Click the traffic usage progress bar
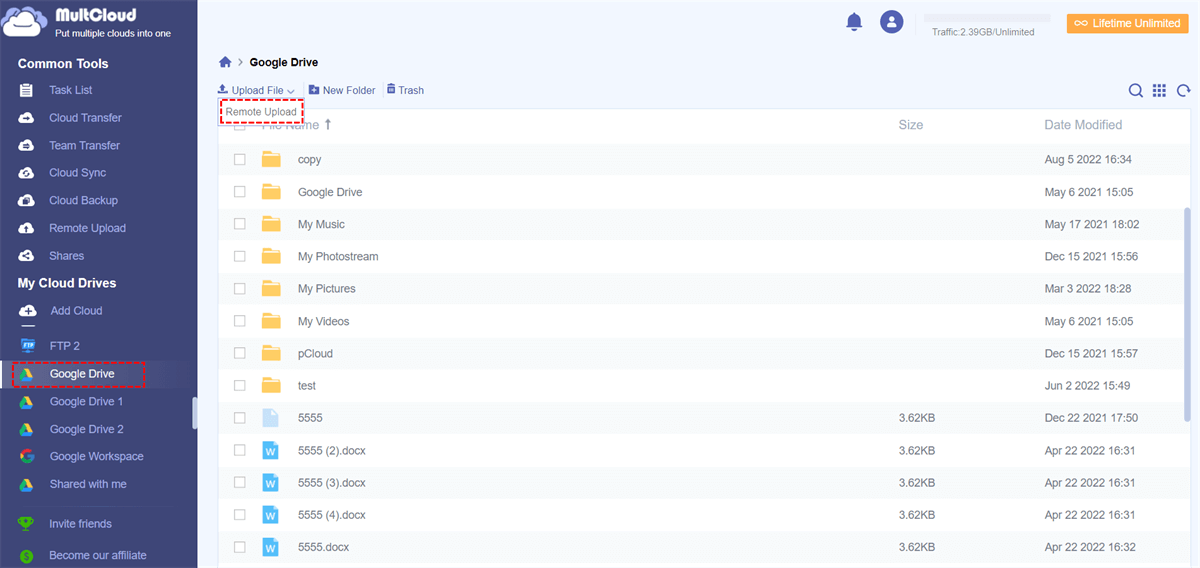The width and height of the screenshot is (1200, 568). (x=986, y=18)
